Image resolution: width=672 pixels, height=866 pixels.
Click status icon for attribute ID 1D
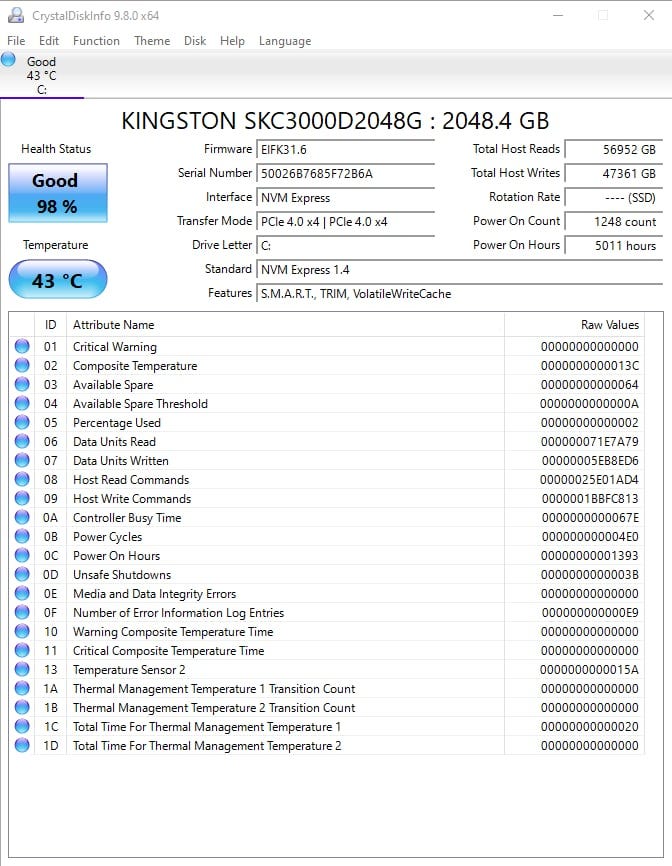tap(22, 745)
